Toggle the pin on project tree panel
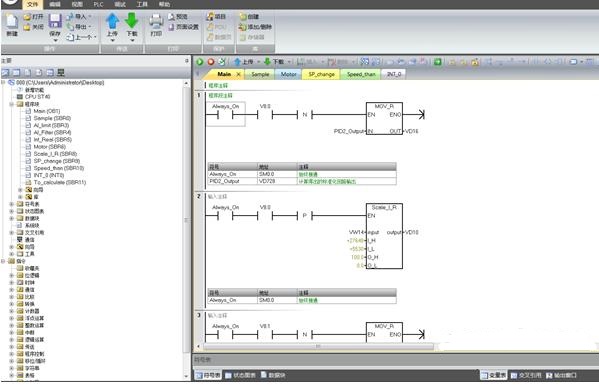The width and height of the screenshot is (599, 385). [x=186, y=61]
